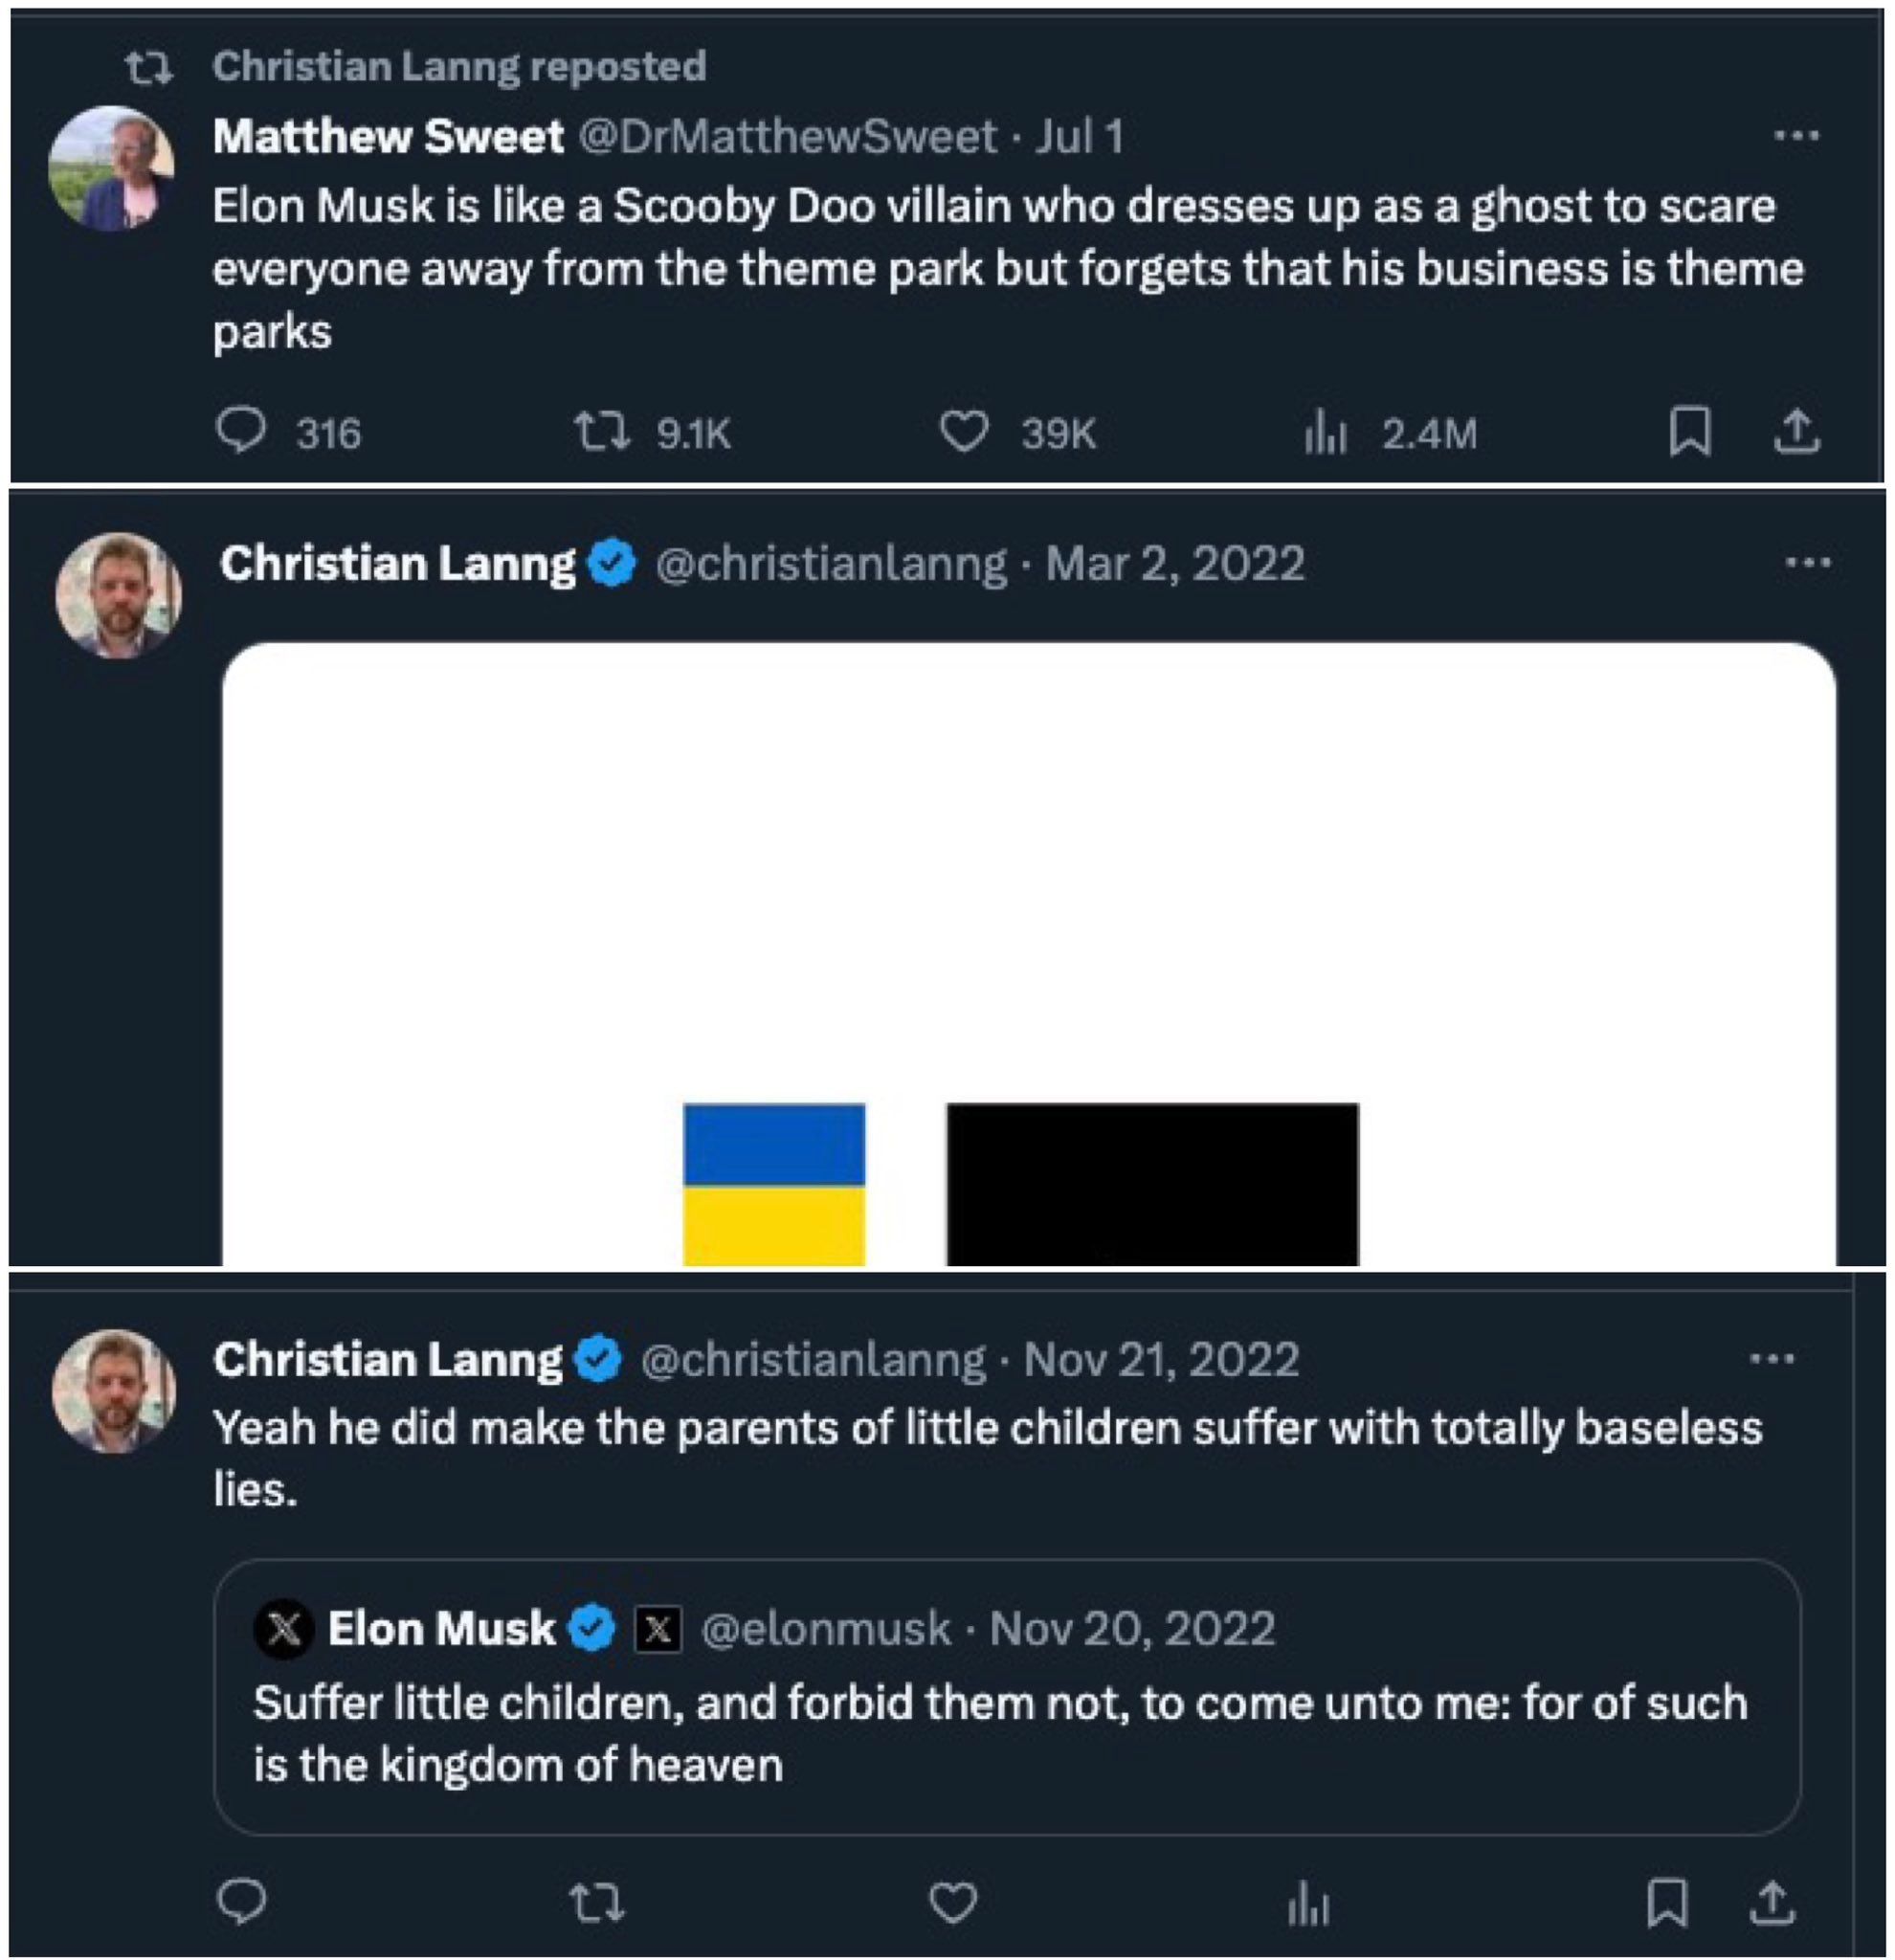The width and height of the screenshot is (1895, 1960).
Task: Like Matthew Sweet's tweet with 39K likes
Action: pyautogui.click(x=965, y=432)
